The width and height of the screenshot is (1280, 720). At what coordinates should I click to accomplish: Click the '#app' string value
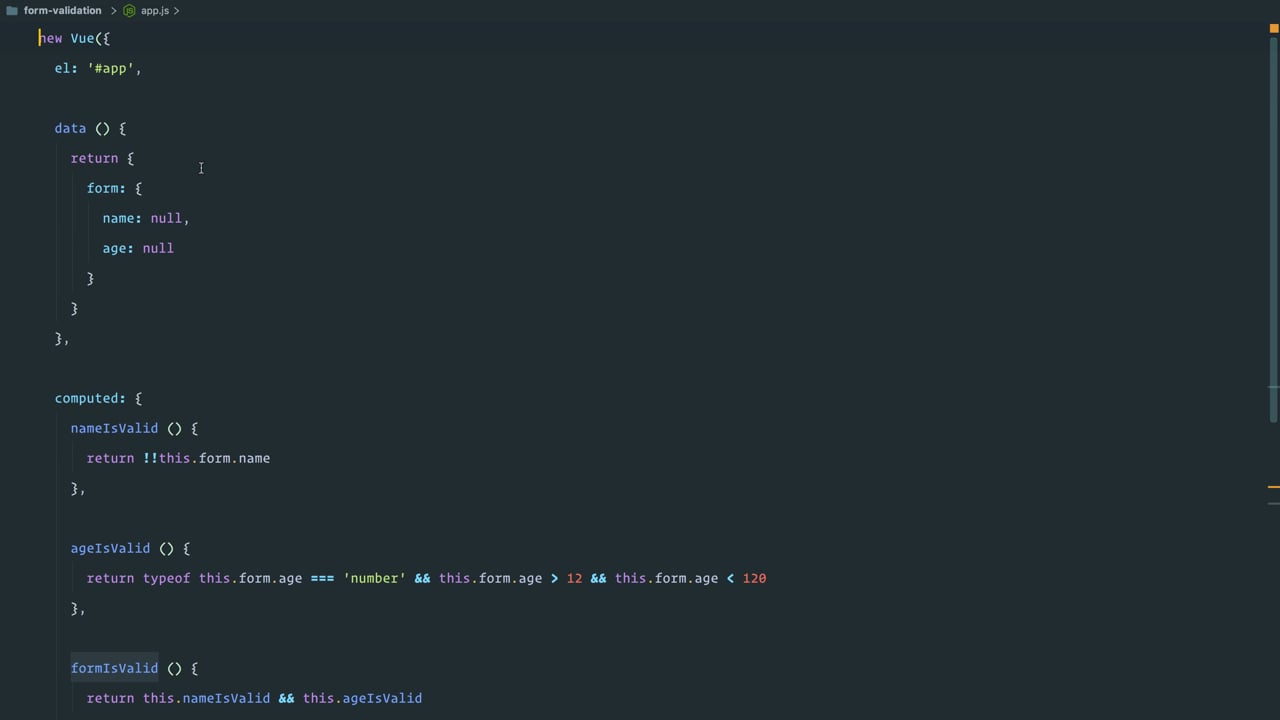[110, 68]
